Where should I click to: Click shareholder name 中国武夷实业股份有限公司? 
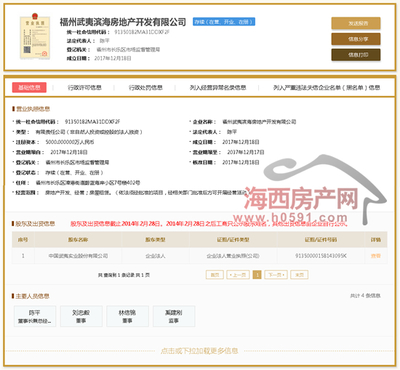78,256
